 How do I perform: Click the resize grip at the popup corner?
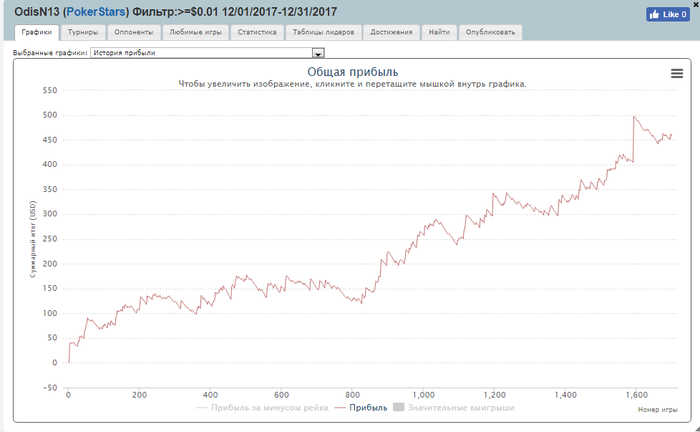[x=697, y=429]
